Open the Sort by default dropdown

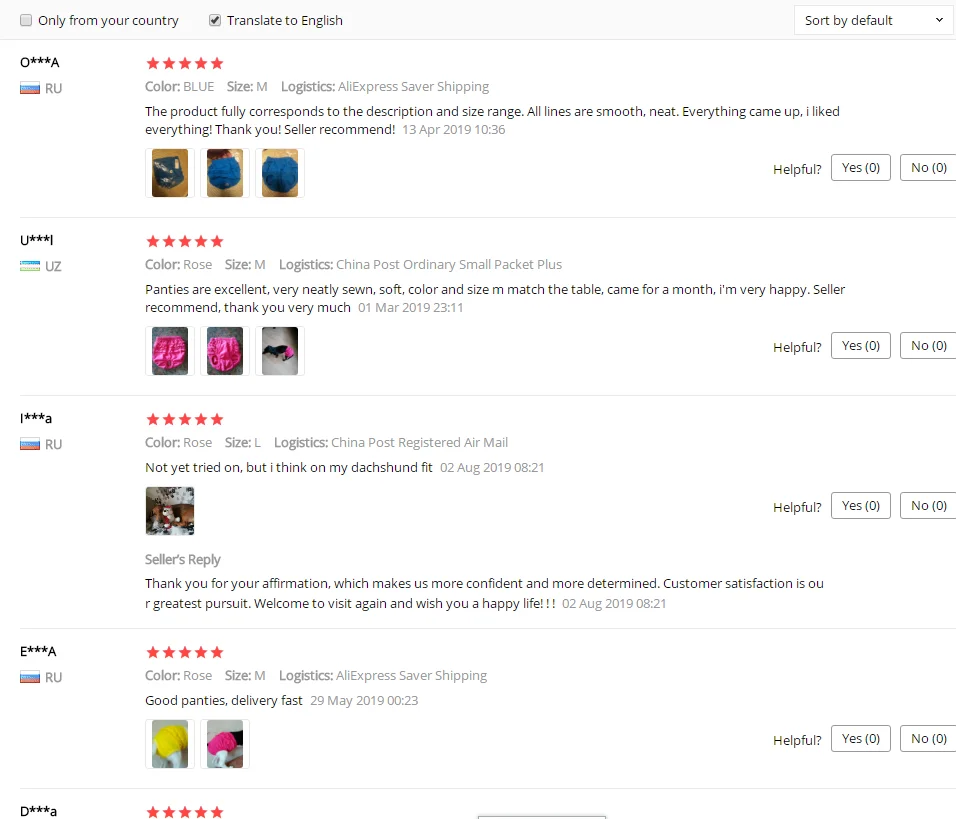coord(874,20)
